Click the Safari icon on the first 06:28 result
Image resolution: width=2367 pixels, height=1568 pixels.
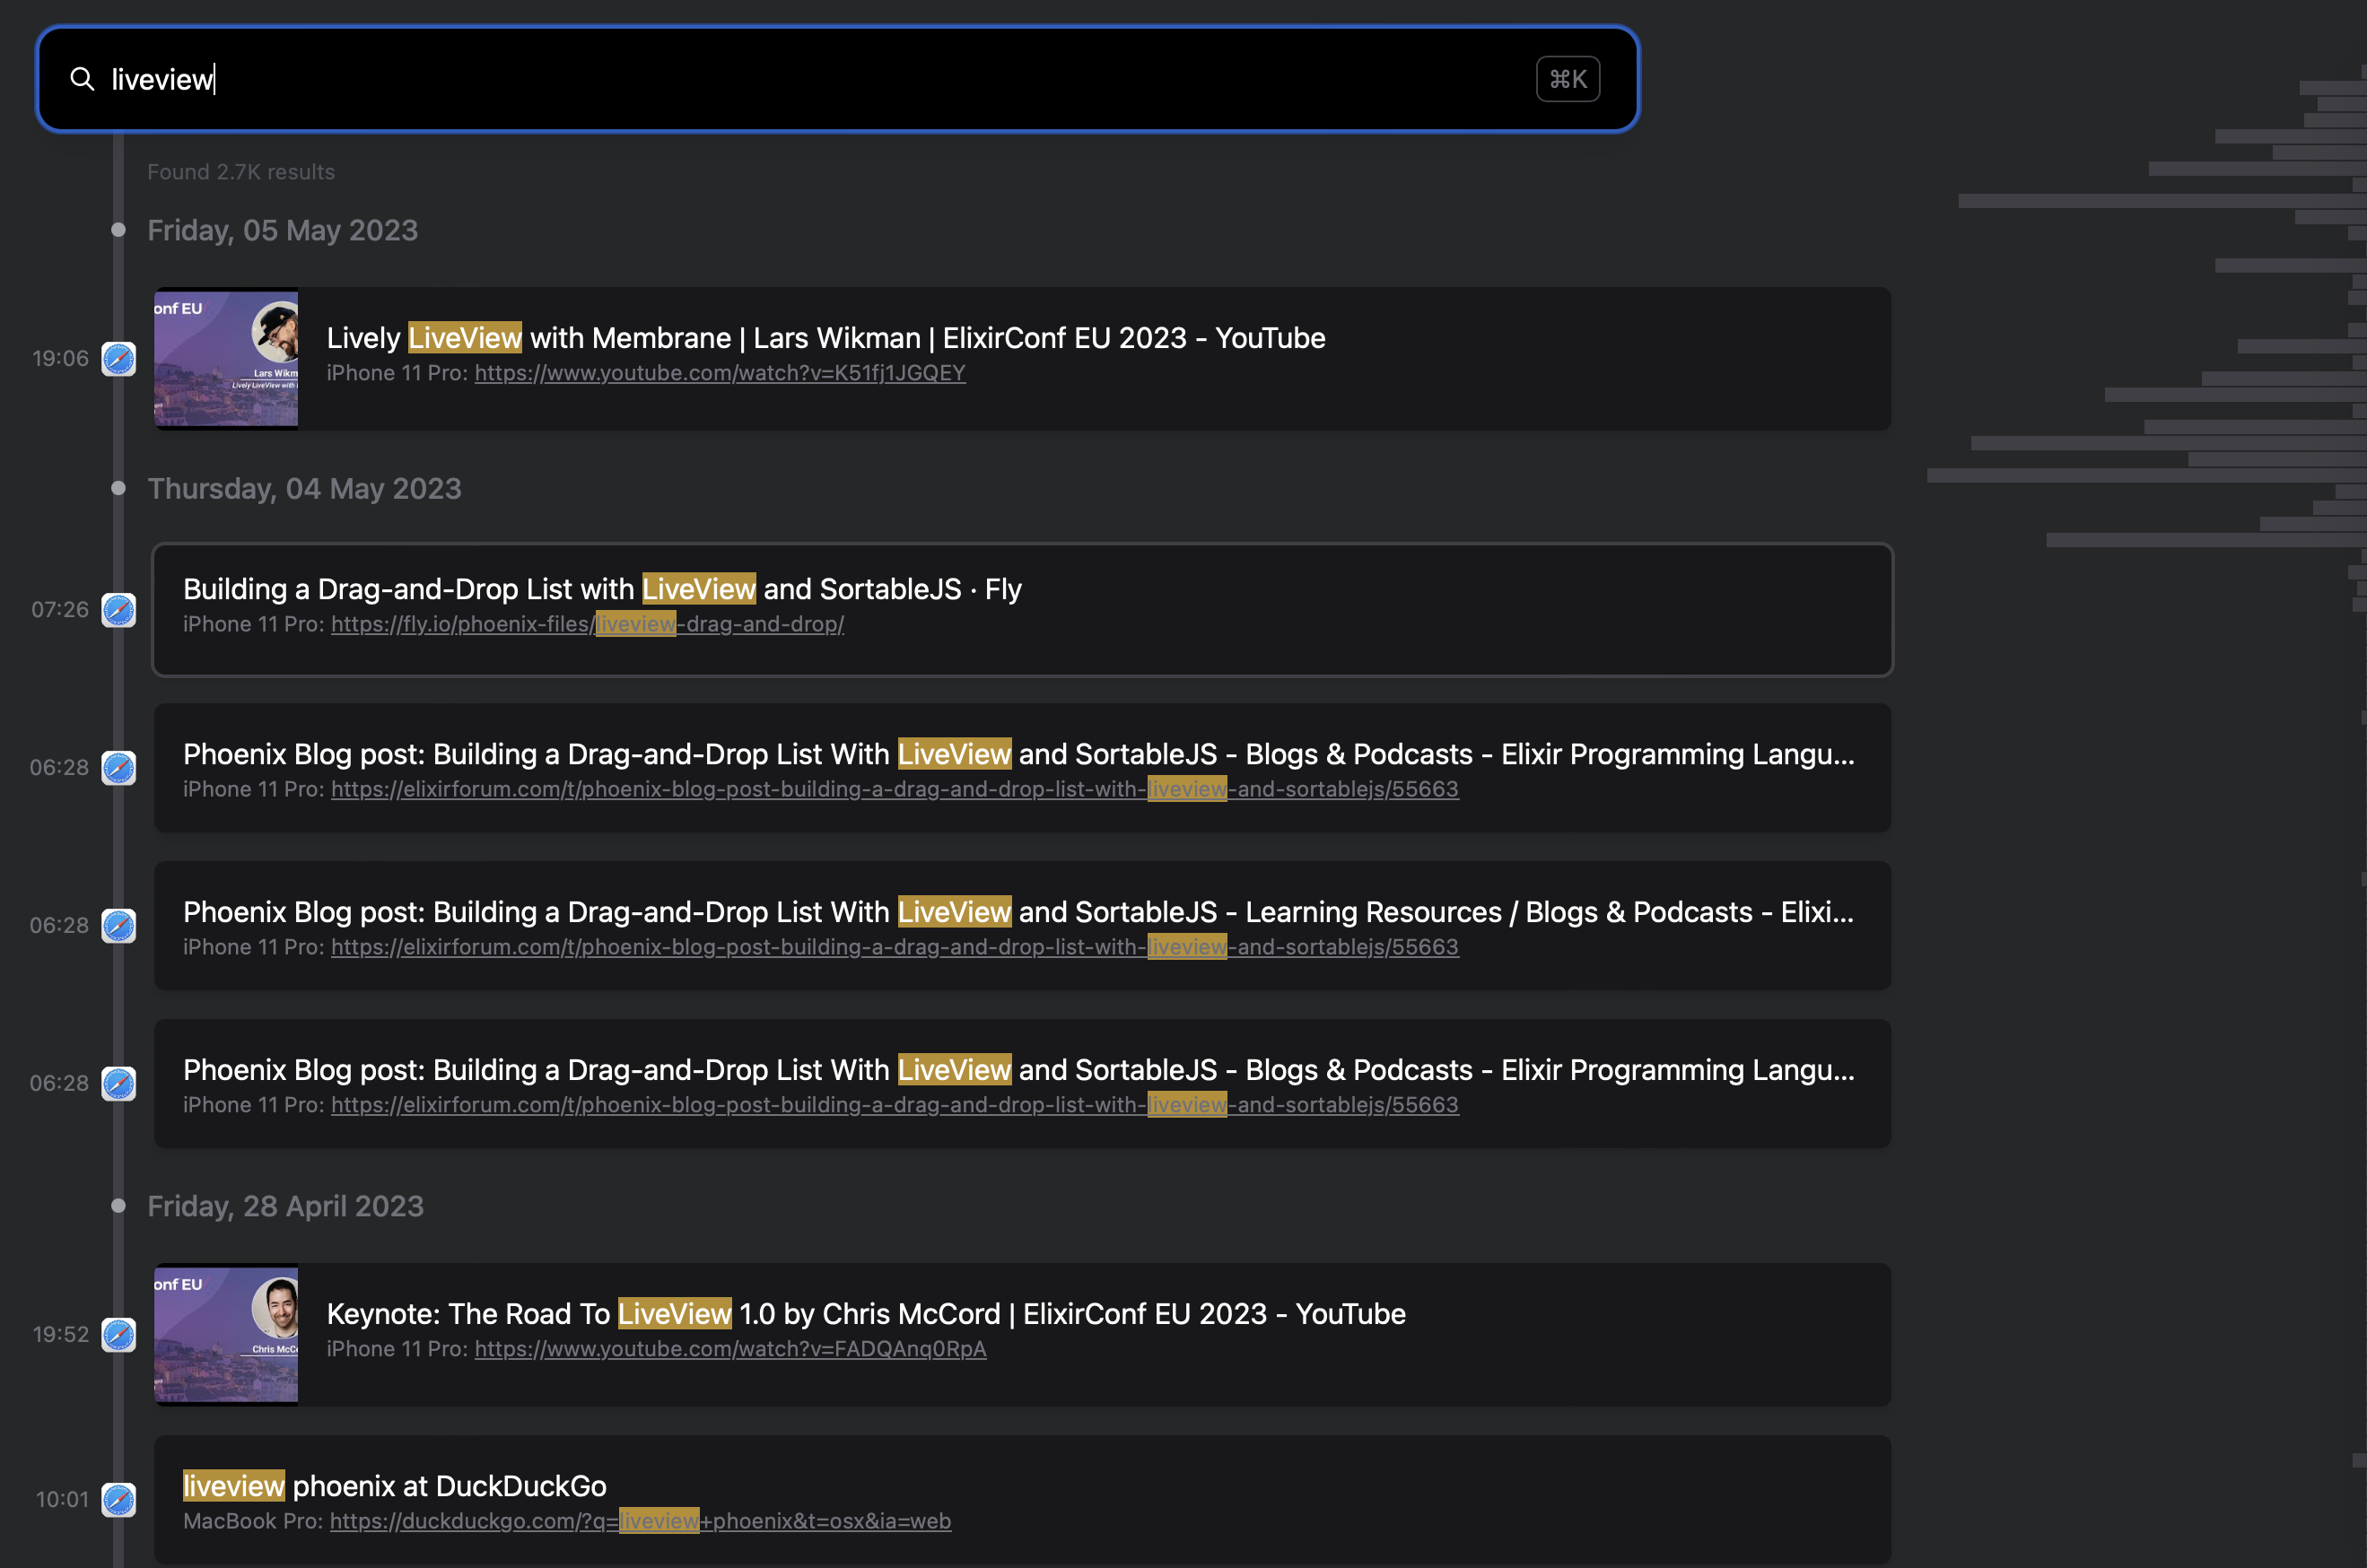point(119,768)
